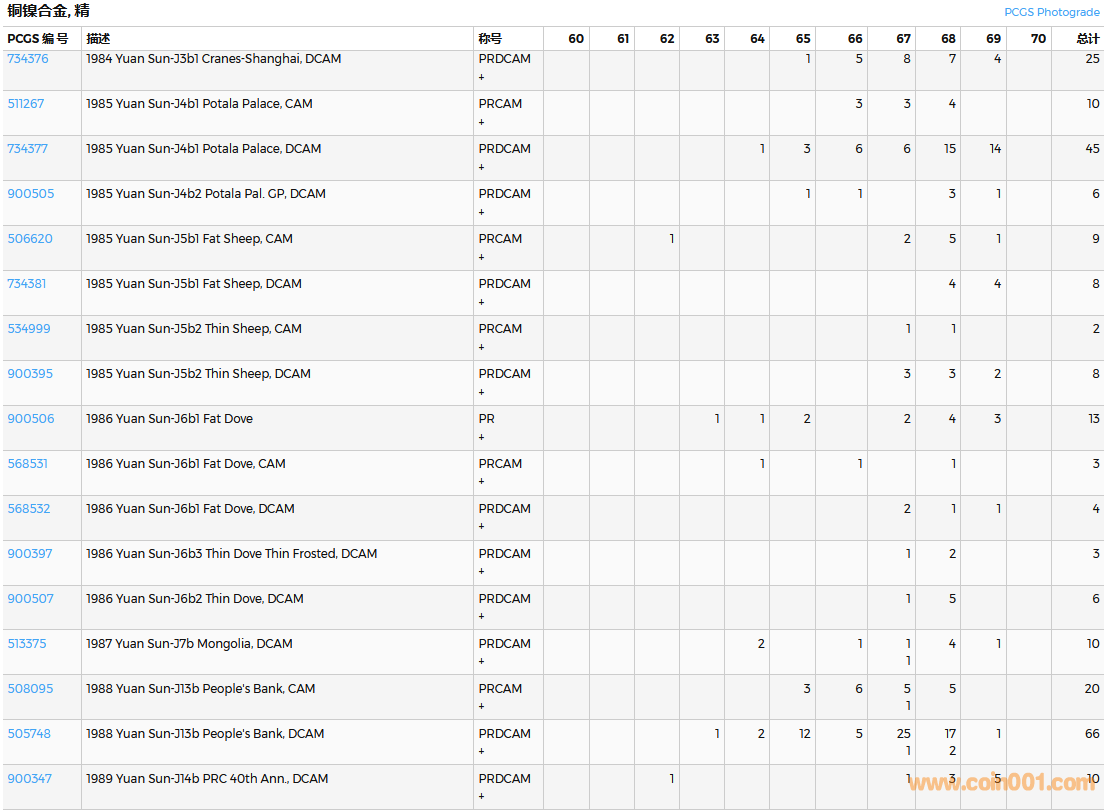Expand plus sign in Cranes-Shanghai DCAM row
The width and height of the screenshot is (1108, 810).
[x=481, y=77]
